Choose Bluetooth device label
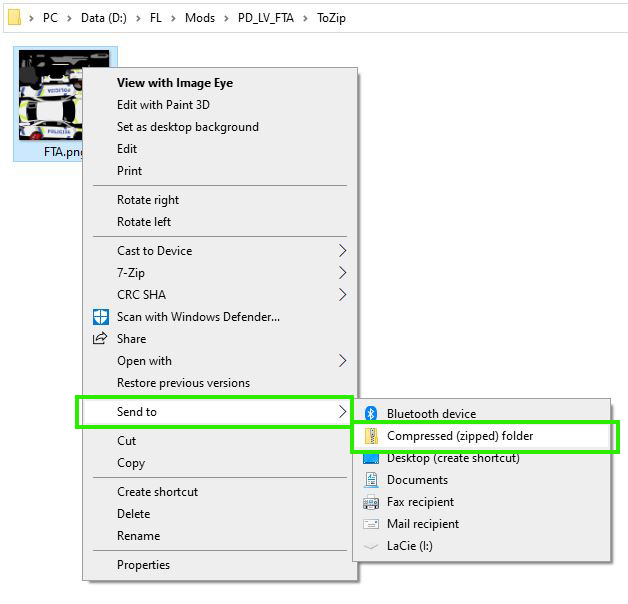Screen dimensions: 628x604 (431, 414)
